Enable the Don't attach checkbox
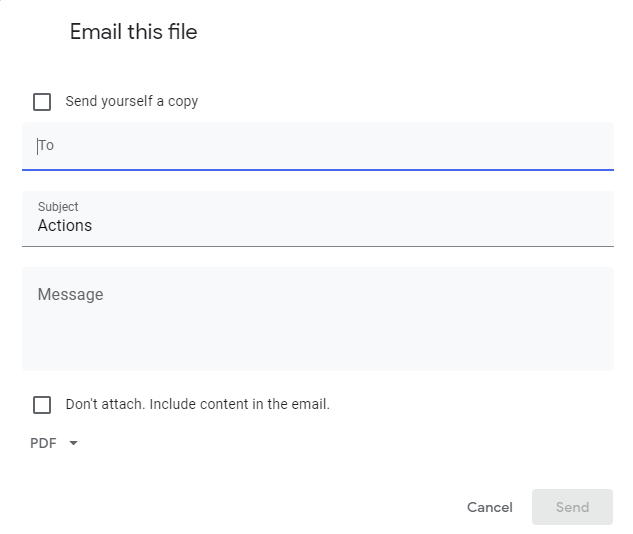Viewport: 633px width, 534px height. point(42,405)
